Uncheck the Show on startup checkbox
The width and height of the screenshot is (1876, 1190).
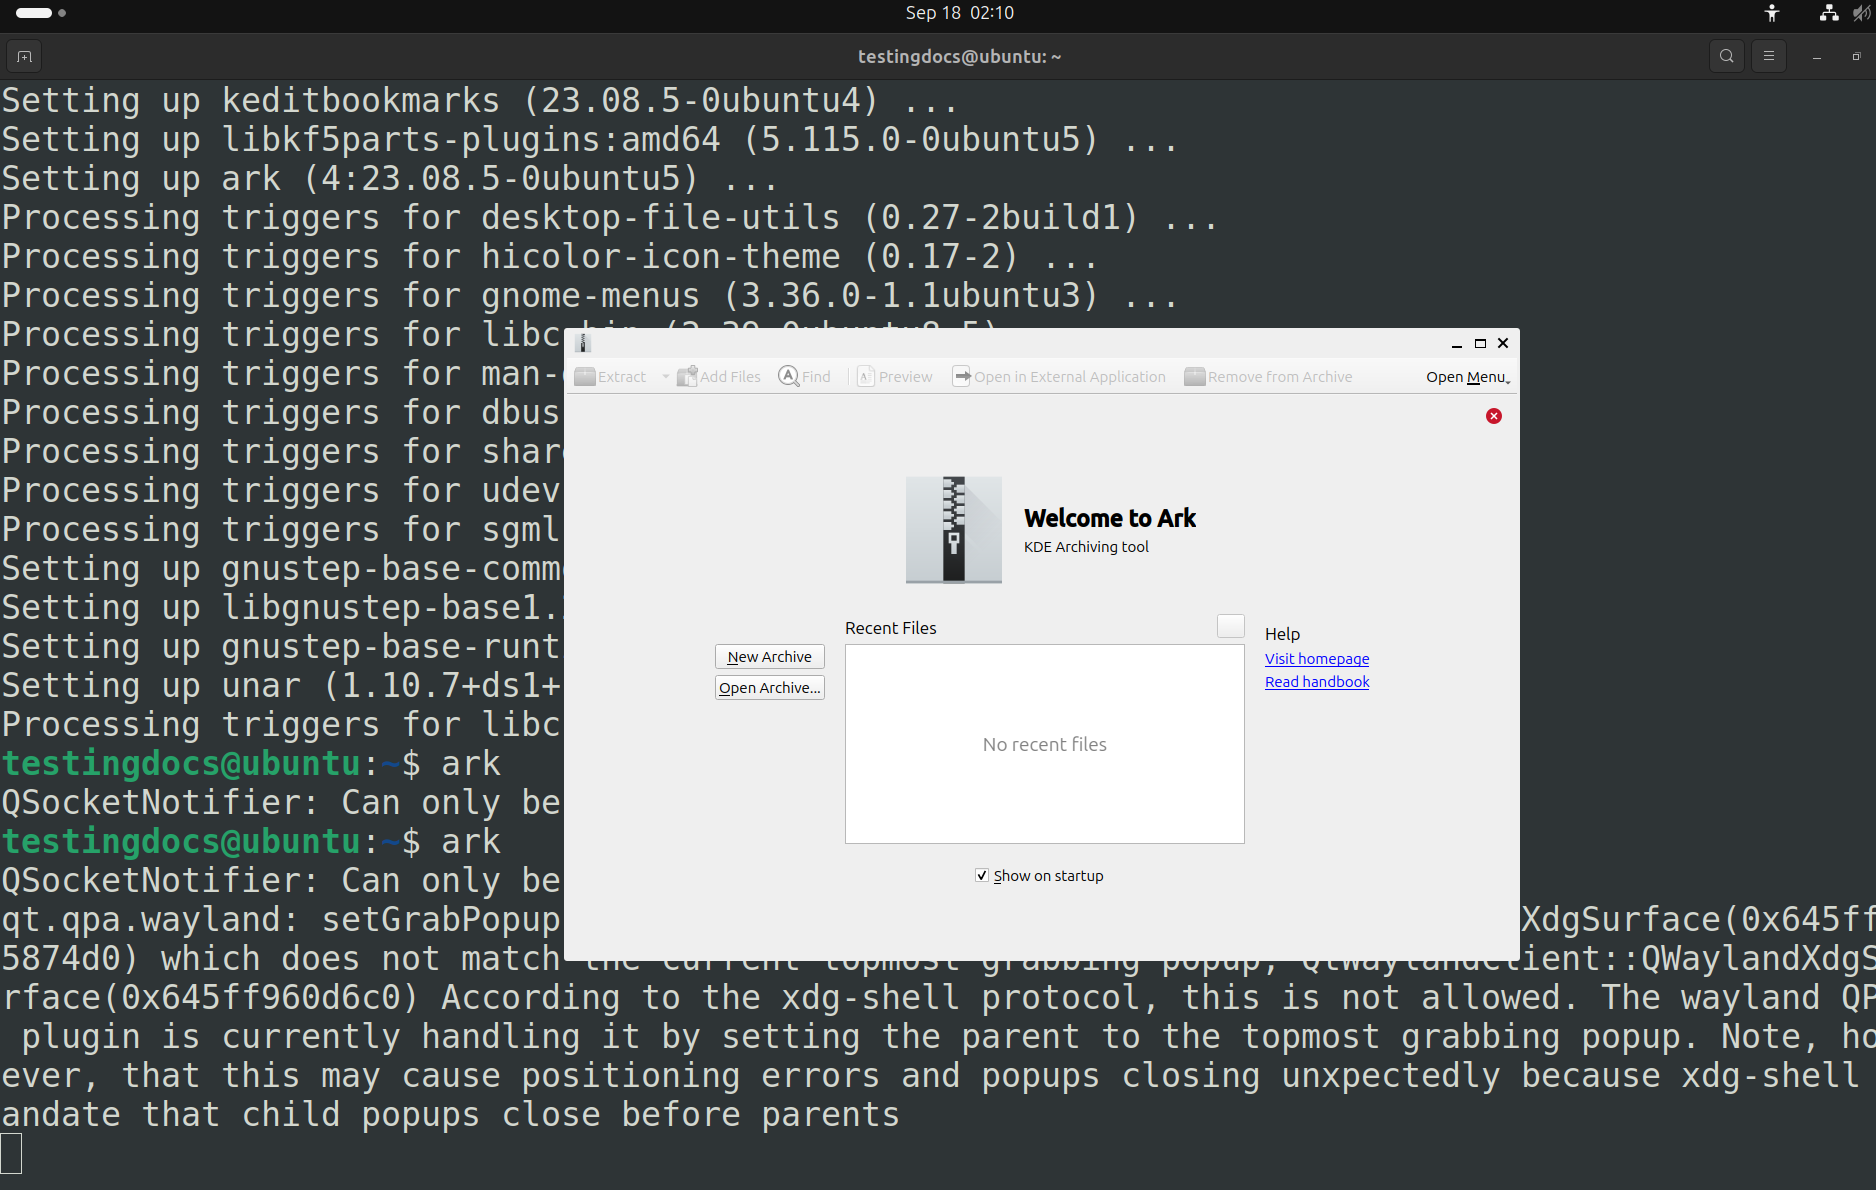click(982, 875)
